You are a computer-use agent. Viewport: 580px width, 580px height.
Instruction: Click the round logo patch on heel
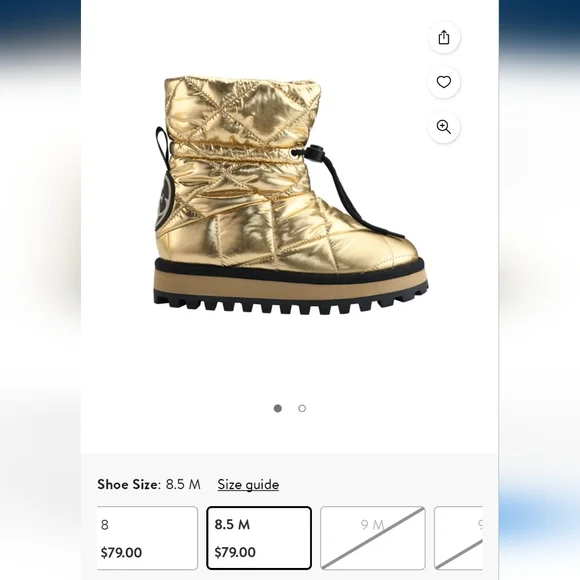pyautogui.click(x=163, y=203)
